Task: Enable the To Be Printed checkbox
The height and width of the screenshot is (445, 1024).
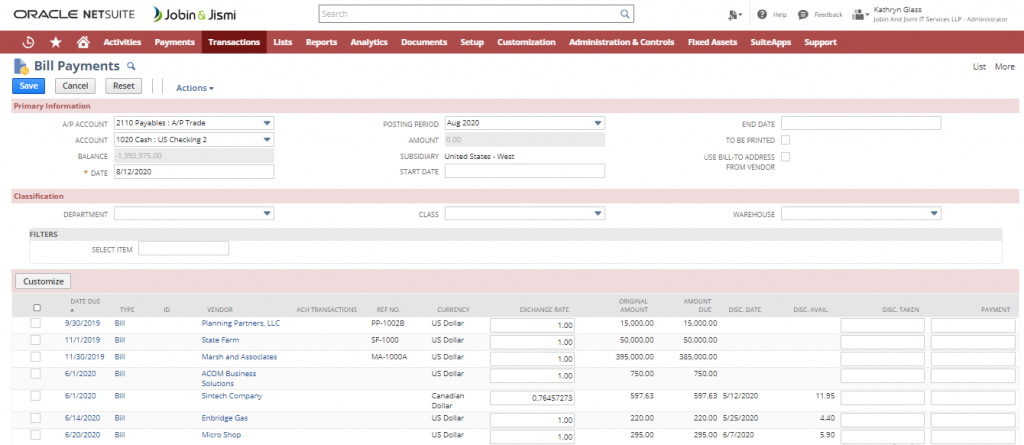Action: (x=785, y=140)
